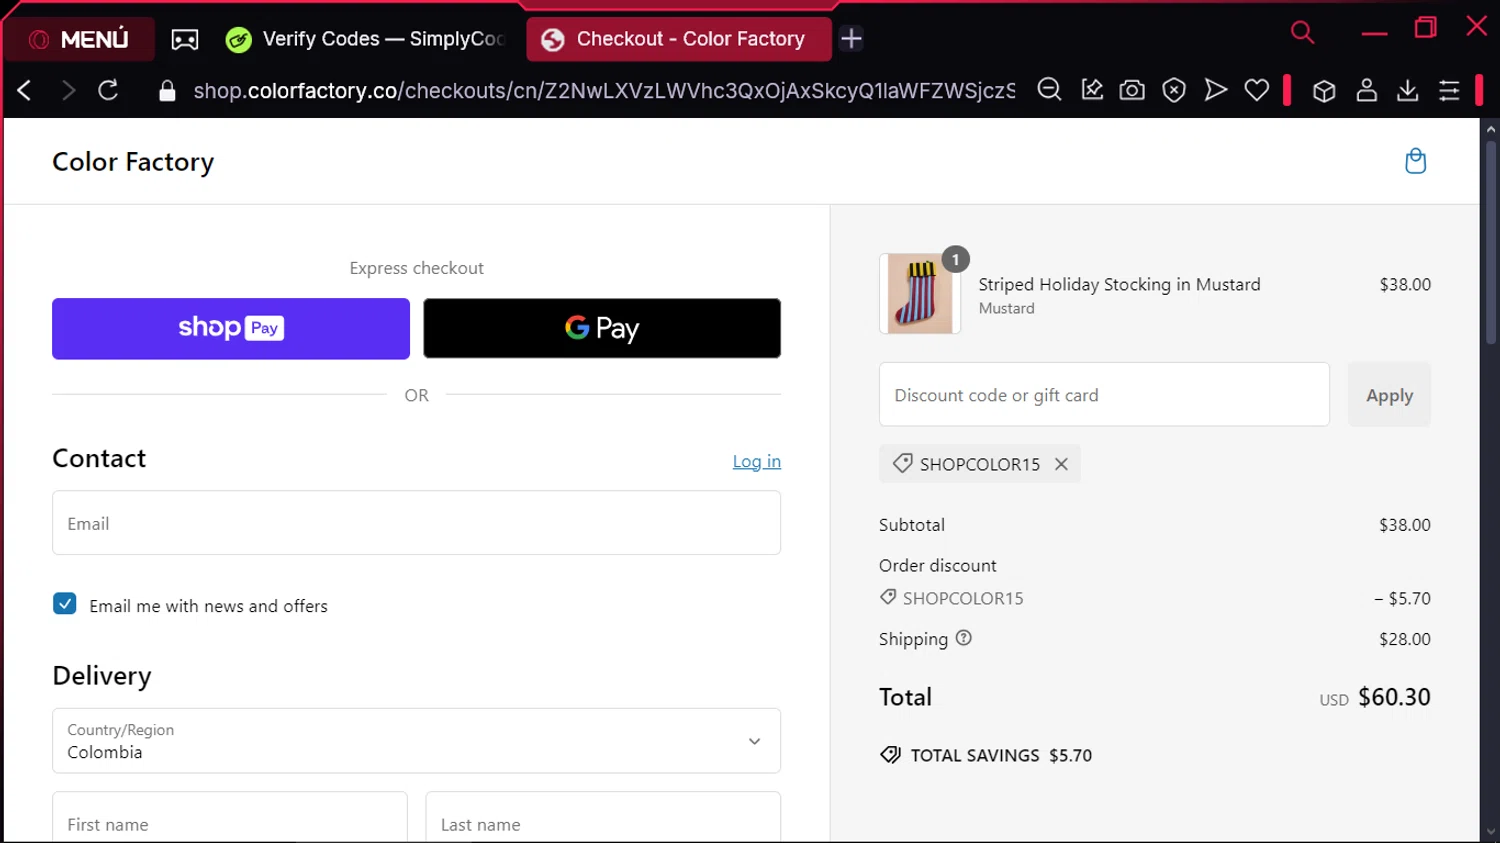Open the extensions cube icon

pos(1324,91)
